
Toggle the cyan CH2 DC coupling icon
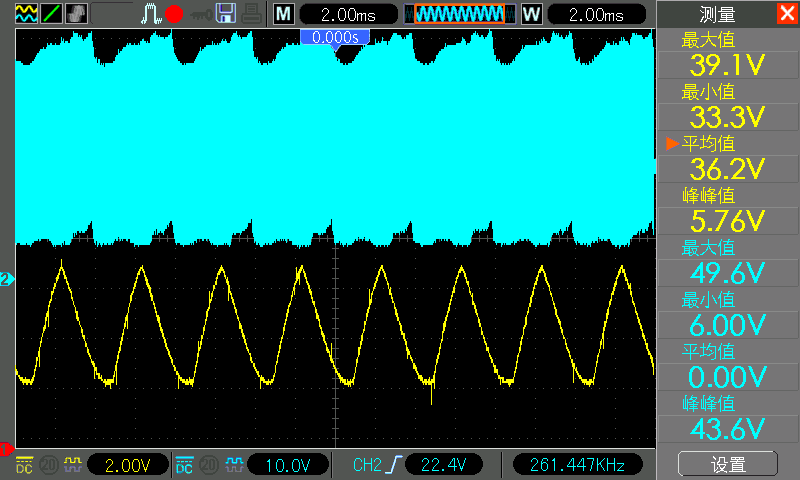(185, 465)
